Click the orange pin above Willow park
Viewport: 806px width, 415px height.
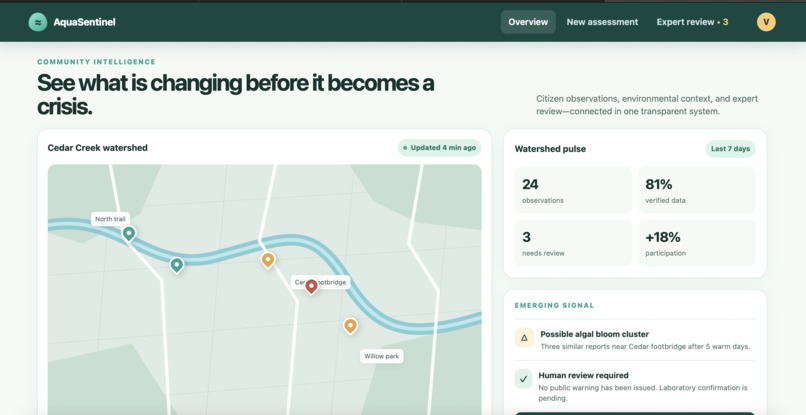pos(350,326)
